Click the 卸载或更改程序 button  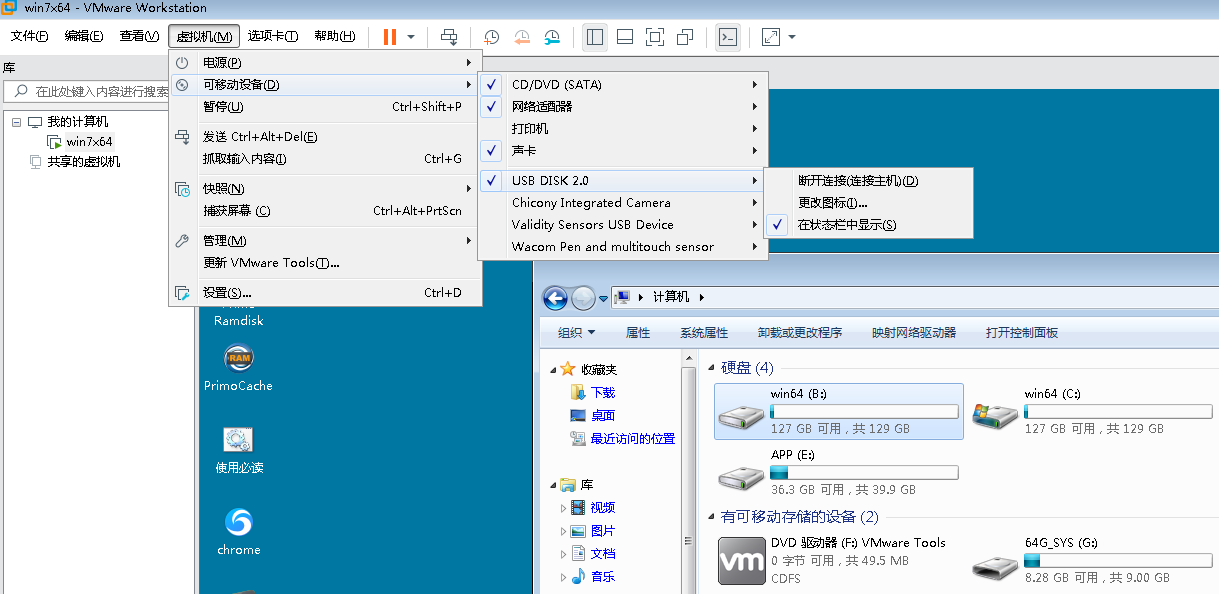tap(800, 333)
